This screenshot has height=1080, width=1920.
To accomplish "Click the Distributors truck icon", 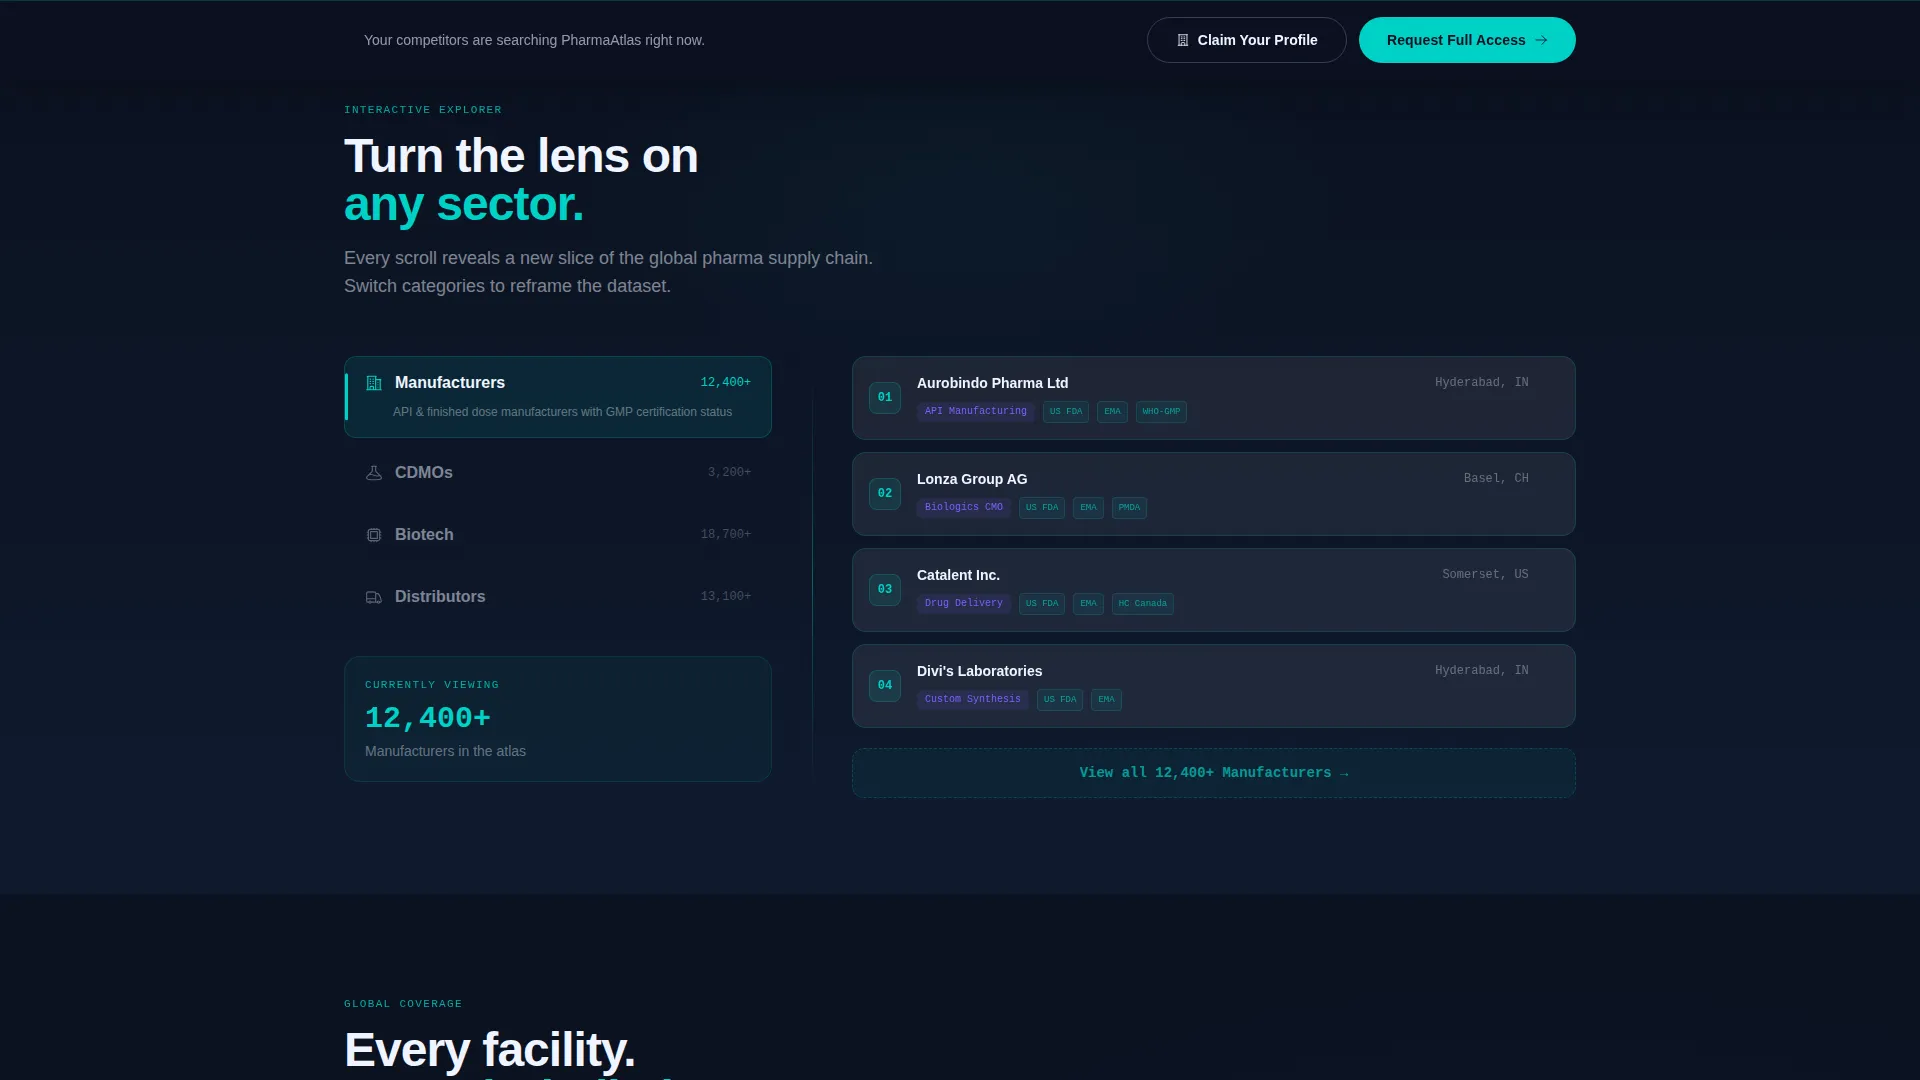I will click(374, 597).
